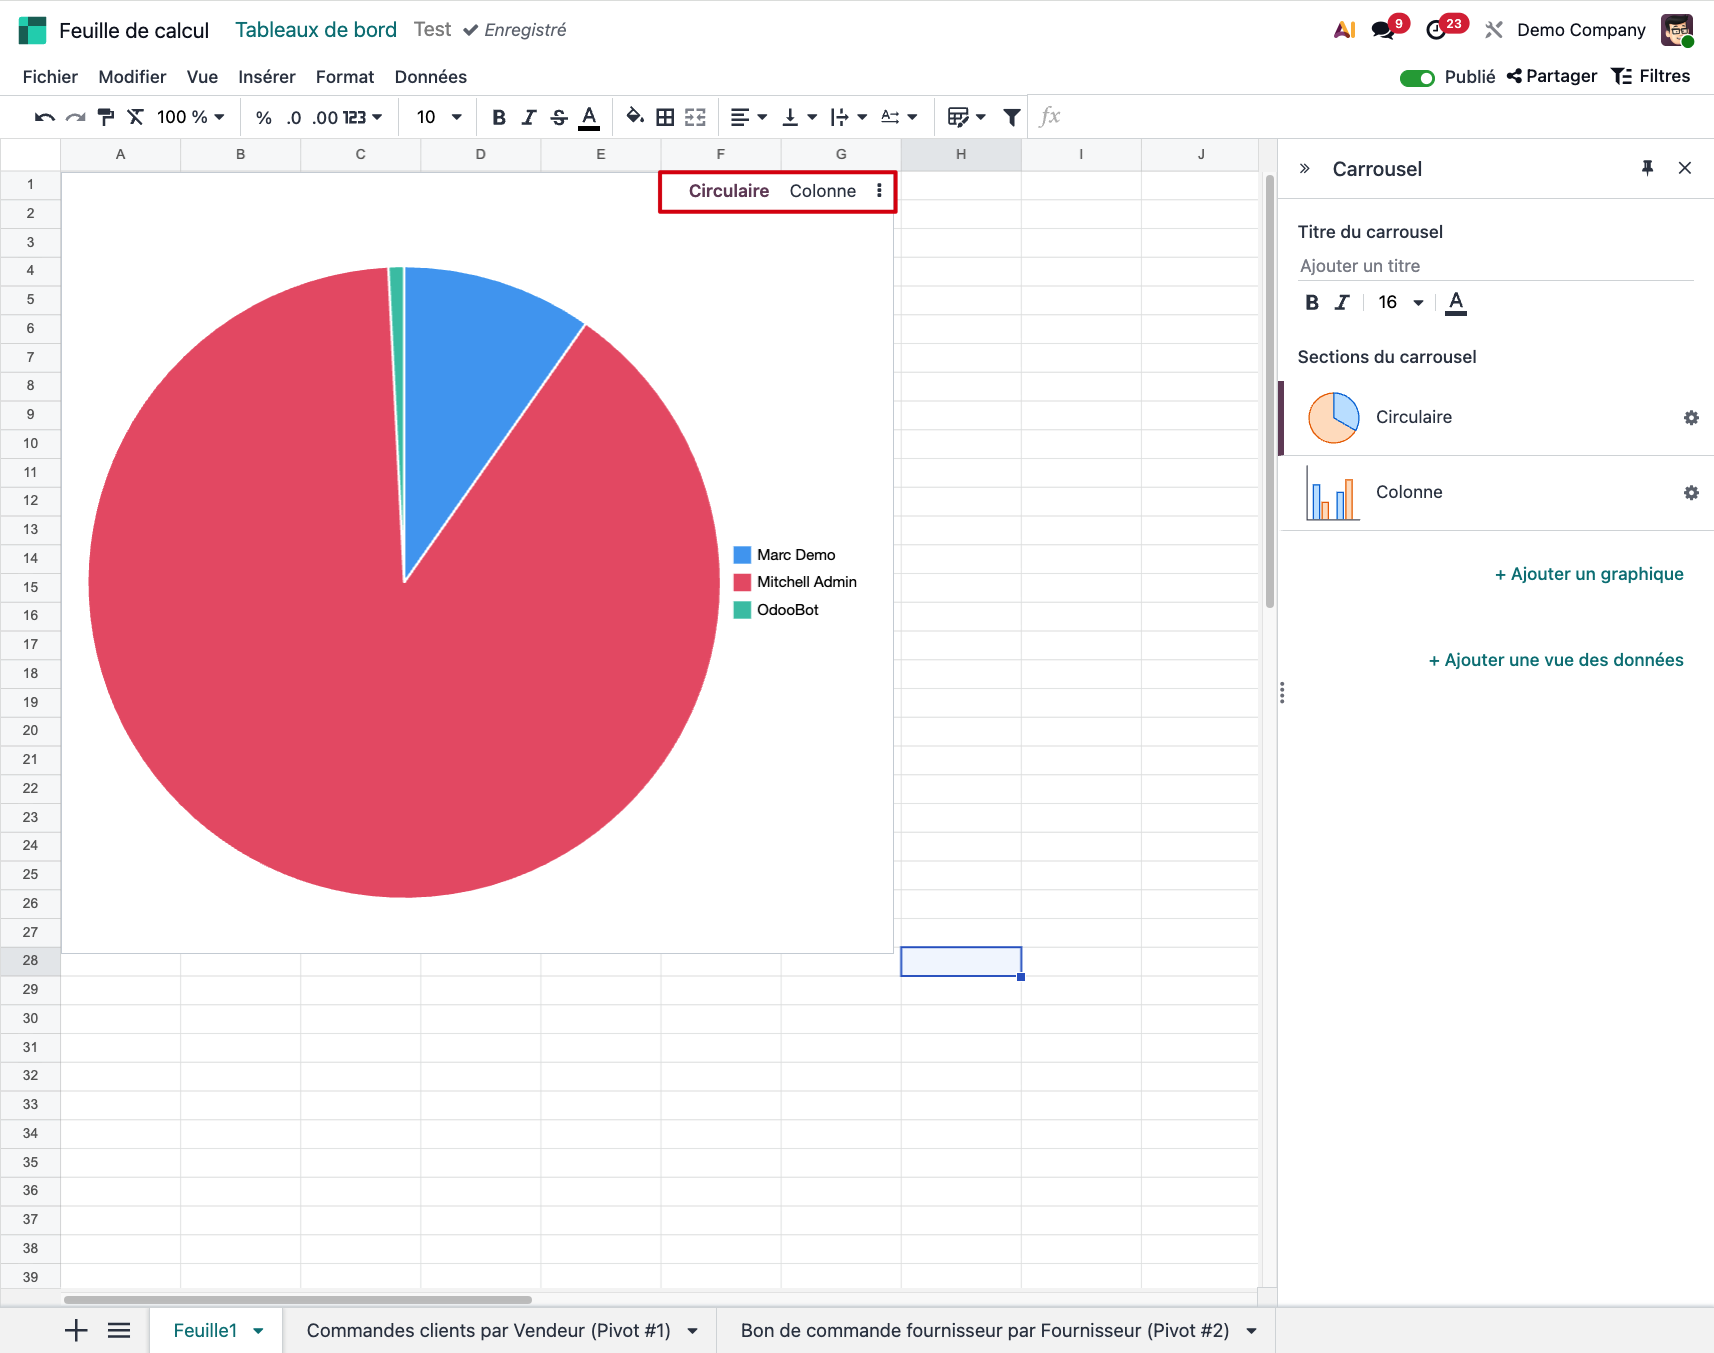Viewport: 1714px width, 1353px height.
Task: Open the 100 % zoom dropdown
Action: [x=190, y=117]
